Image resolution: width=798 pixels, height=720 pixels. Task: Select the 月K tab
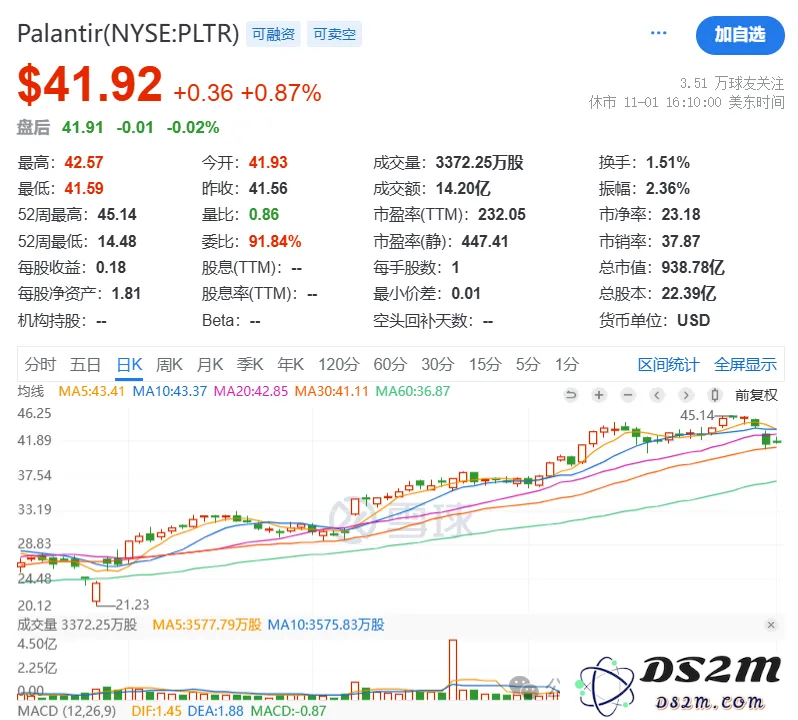[210, 364]
